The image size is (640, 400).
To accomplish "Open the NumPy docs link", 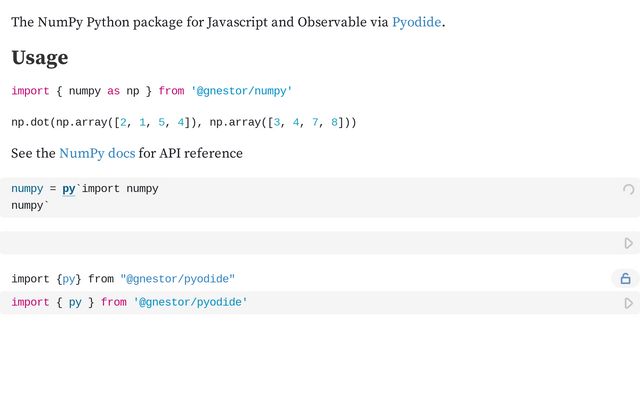I will (97, 153).
